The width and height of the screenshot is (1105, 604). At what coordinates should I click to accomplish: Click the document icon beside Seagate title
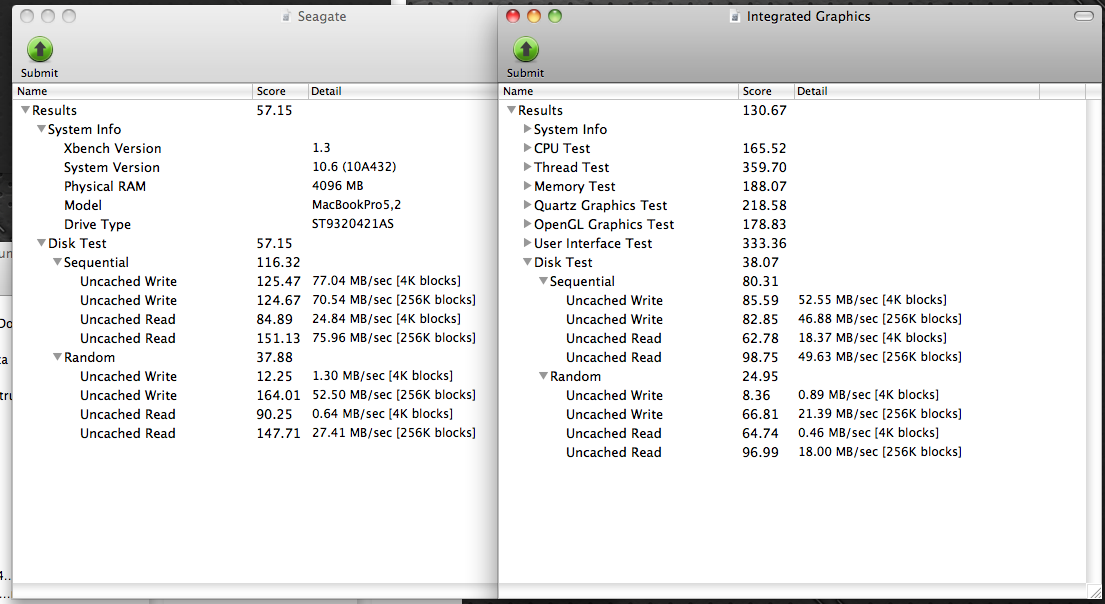point(286,16)
